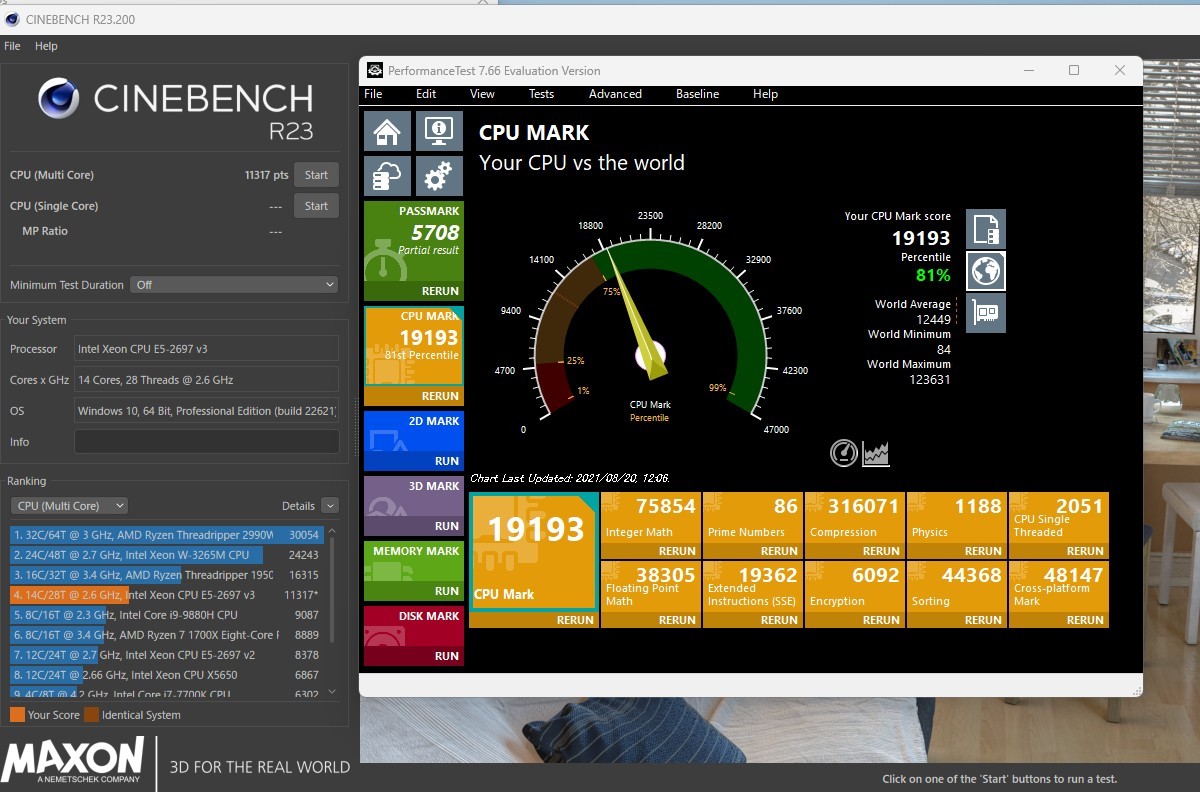This screenshot has height=792, width=1200.
Task: Rerun under the big CPU Mark tile
Action: (x=575, y=620)
